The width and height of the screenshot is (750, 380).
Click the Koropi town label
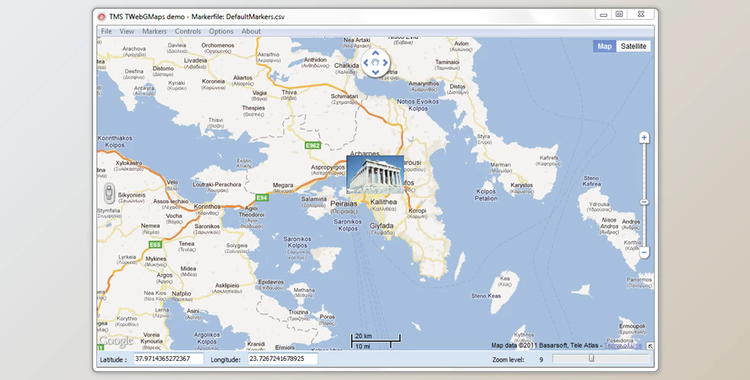tap(417, 211)
